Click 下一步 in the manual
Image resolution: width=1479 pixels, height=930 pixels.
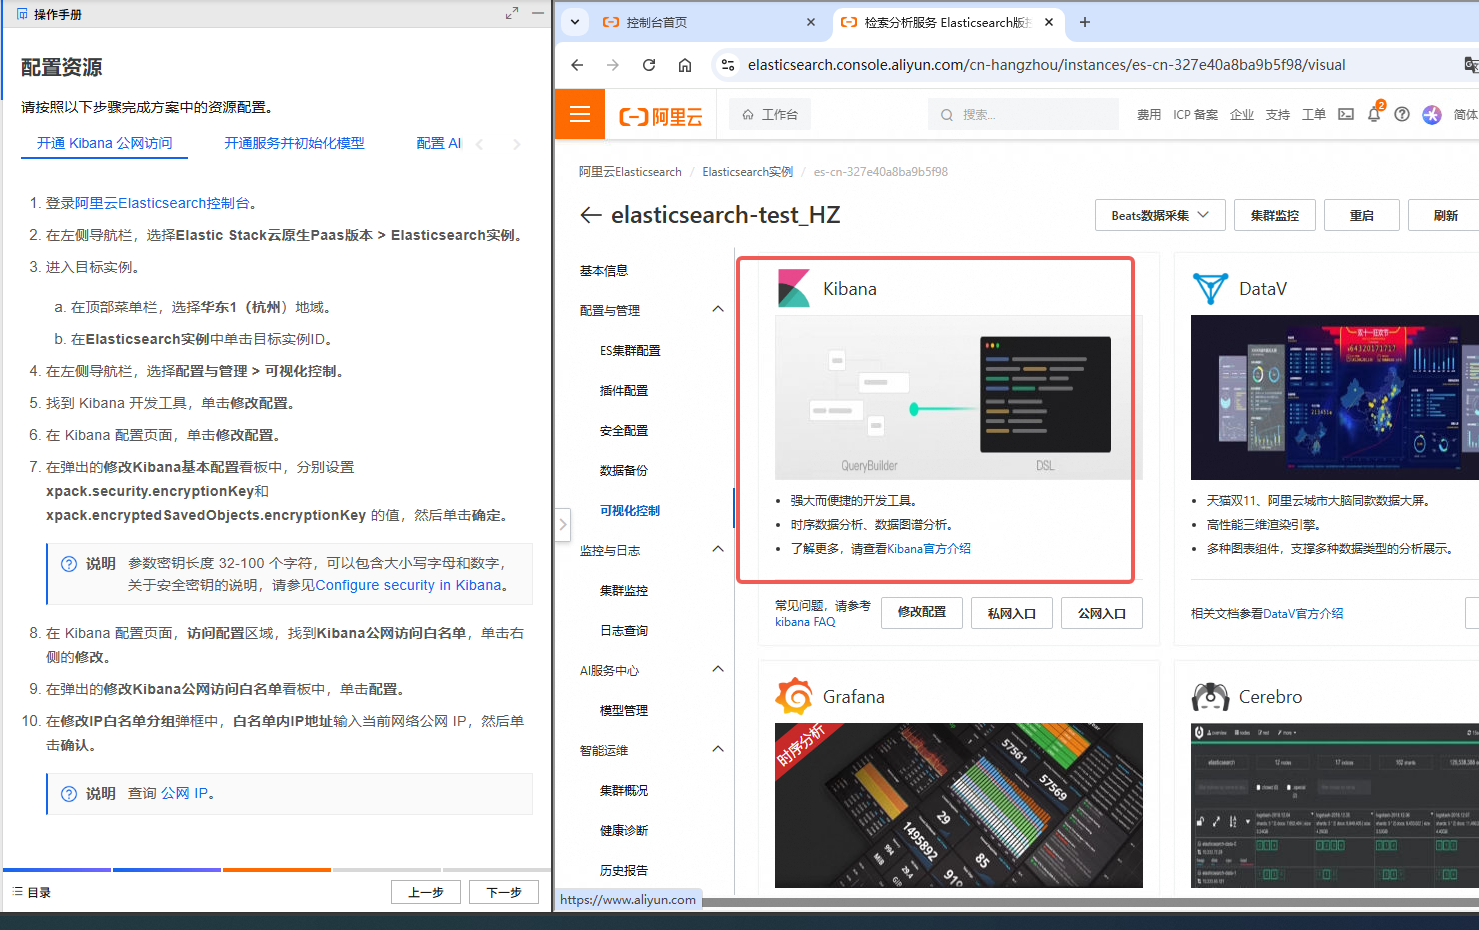click(504, 892)
